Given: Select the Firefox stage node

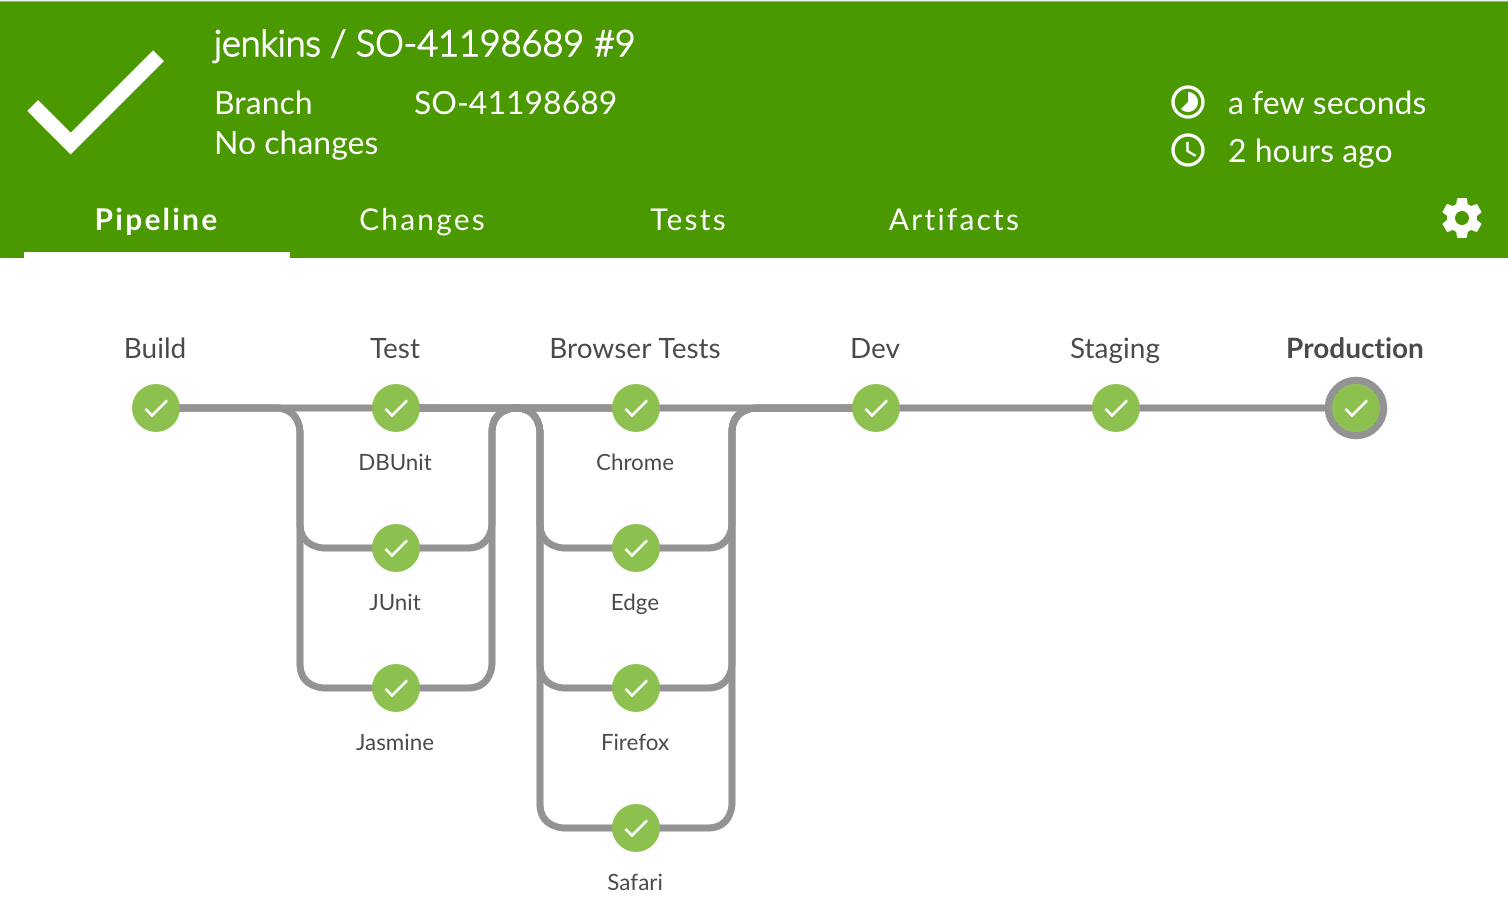Looking at the screenshot, I should coord(636,688).
